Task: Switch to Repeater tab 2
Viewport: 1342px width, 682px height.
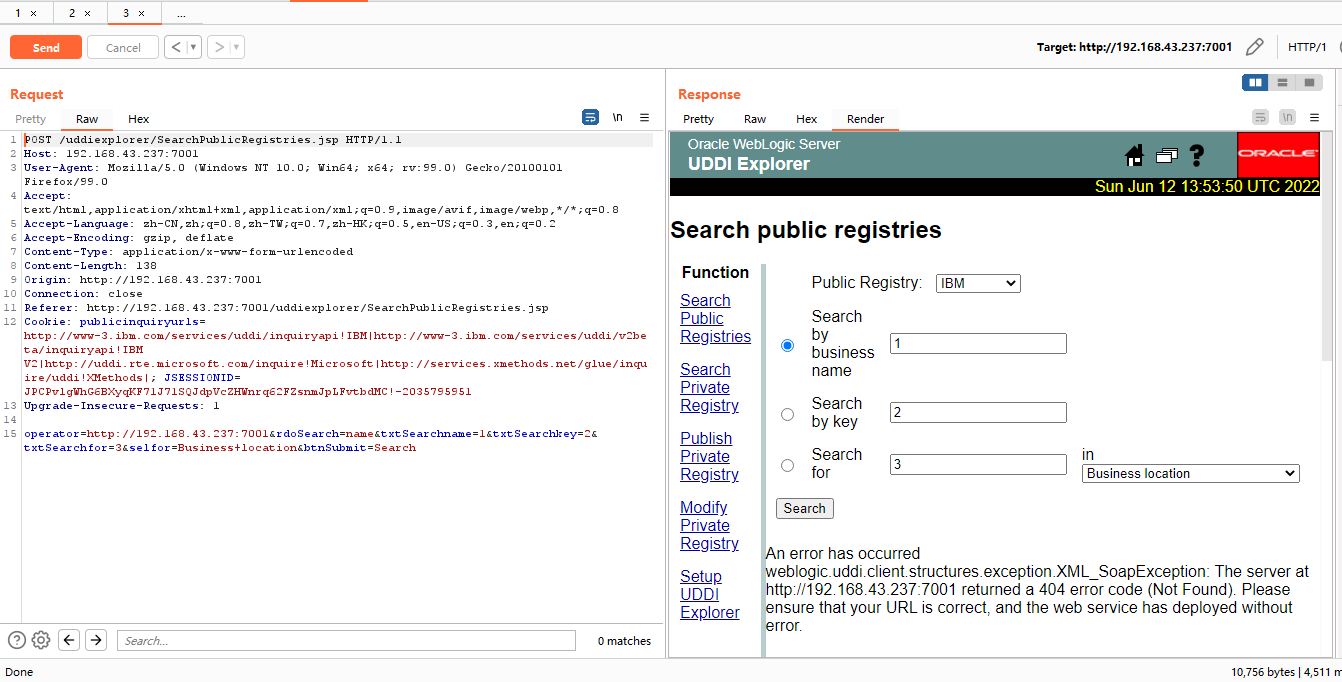Action: click(72, 13)
